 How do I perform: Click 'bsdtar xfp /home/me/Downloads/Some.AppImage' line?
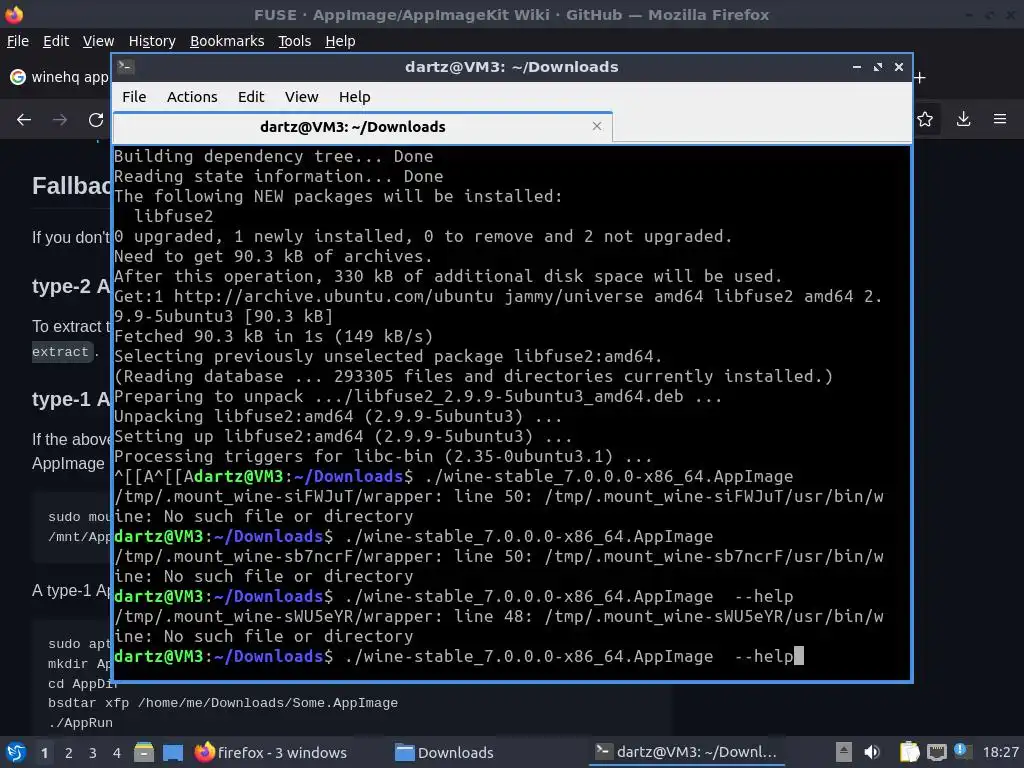223,703
